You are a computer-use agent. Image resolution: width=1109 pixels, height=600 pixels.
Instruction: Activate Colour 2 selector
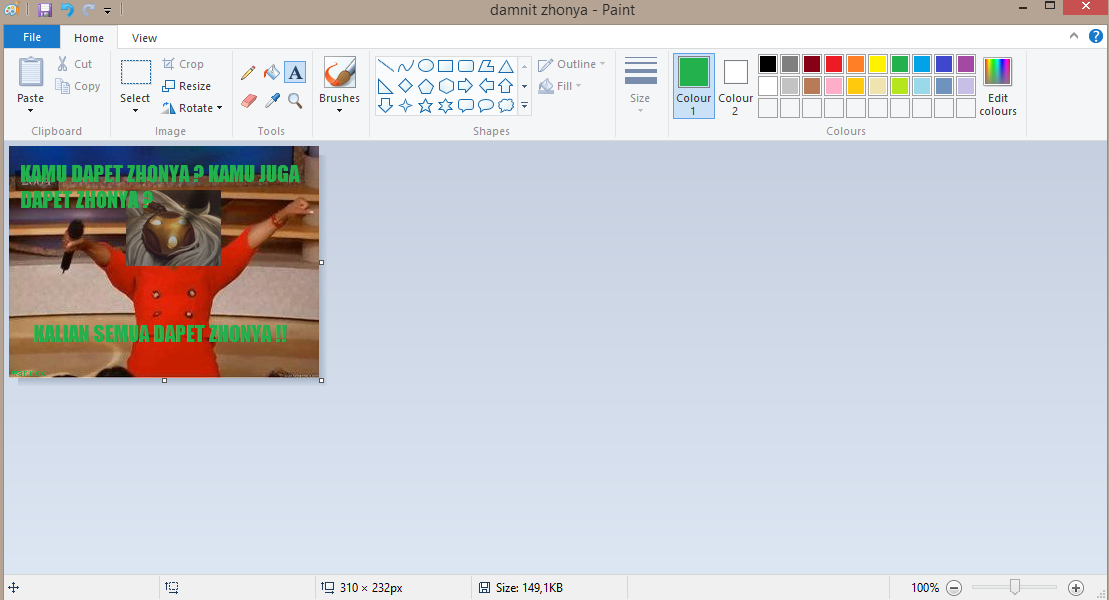point(736,86)
